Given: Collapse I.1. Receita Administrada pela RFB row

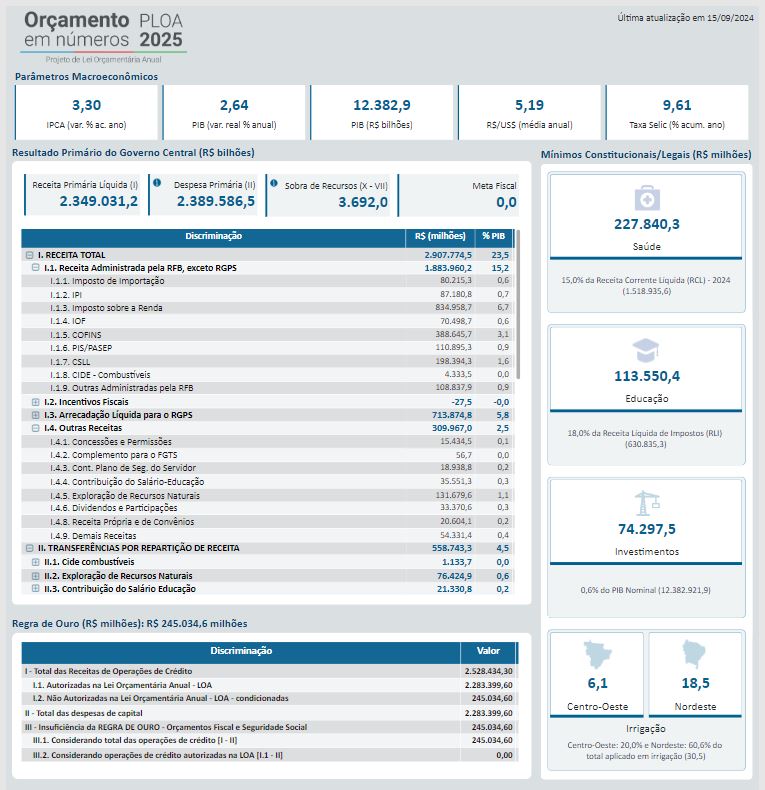Looking at the screenshot, I should point(36,268).
